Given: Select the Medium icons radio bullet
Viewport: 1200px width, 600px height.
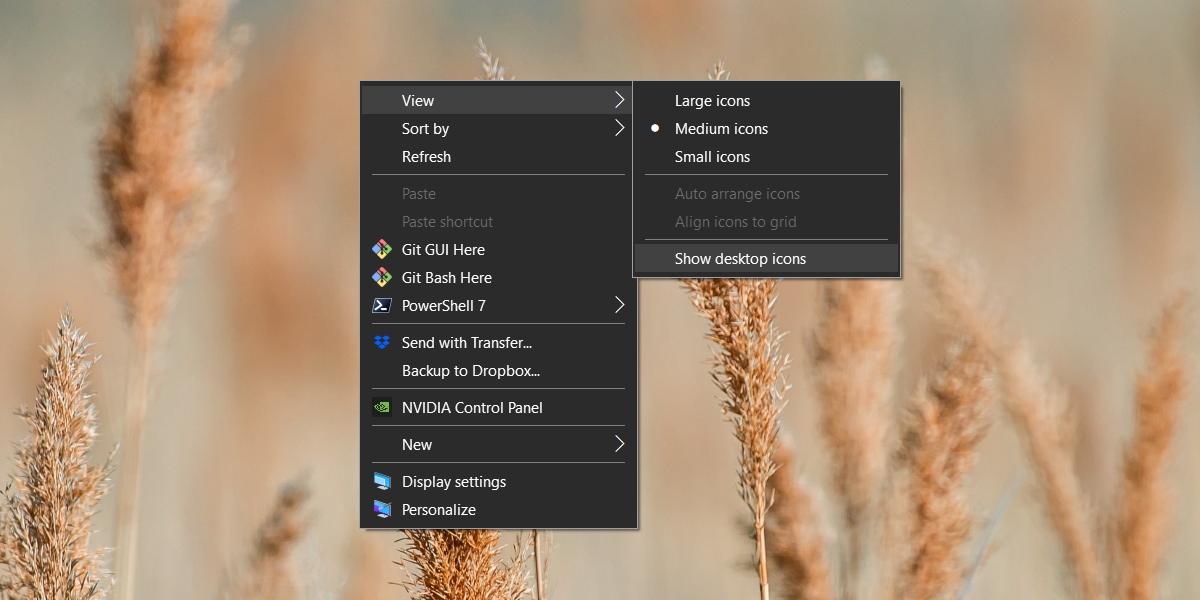Looking at the screenshot, I should pyautogui.click(x=655, y=129).
